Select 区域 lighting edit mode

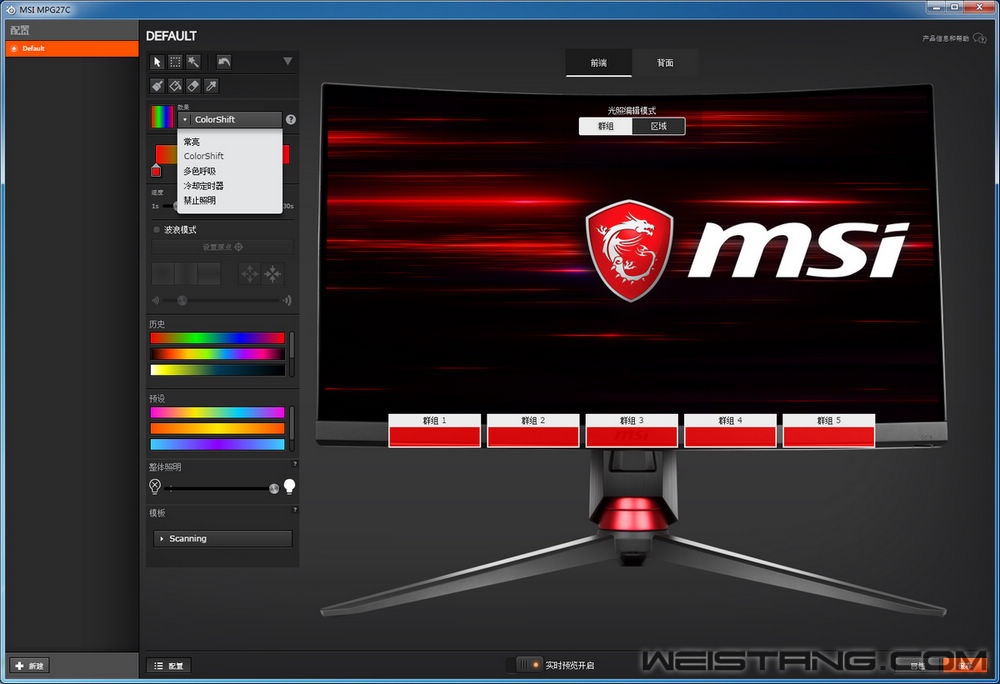pos(659,126)
